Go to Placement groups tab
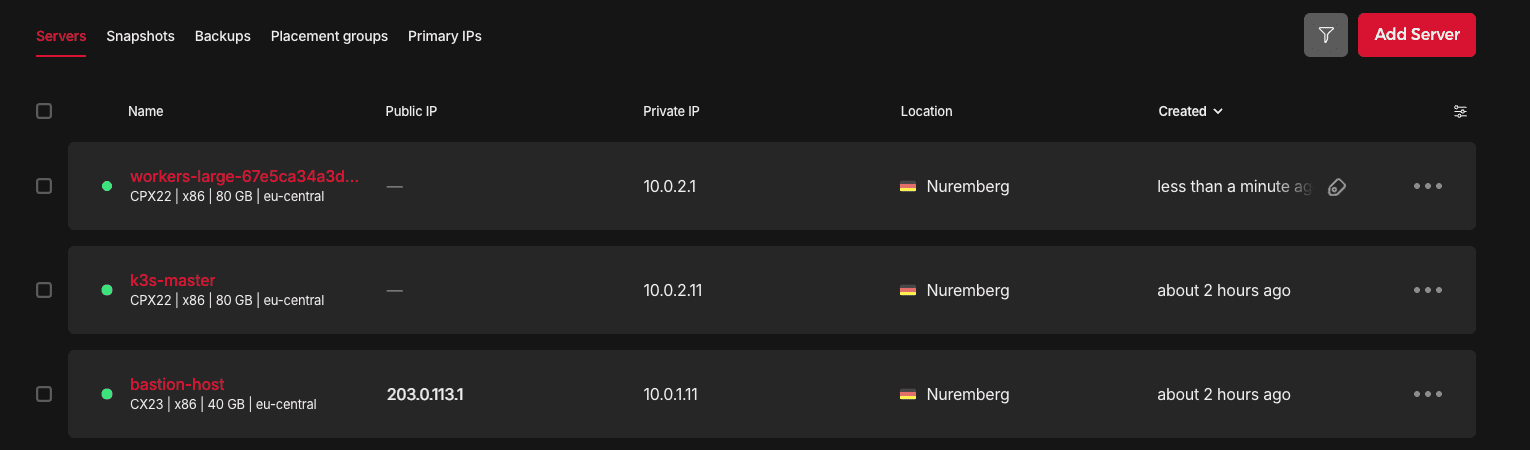The height and width of the screenshot is (450, 1530). (x=329, y=36)
